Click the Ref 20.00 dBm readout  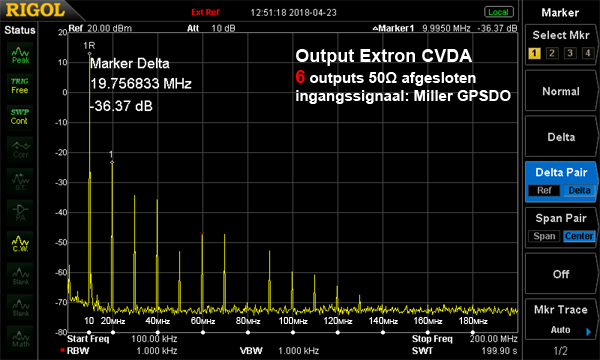(x=100, y=28)
